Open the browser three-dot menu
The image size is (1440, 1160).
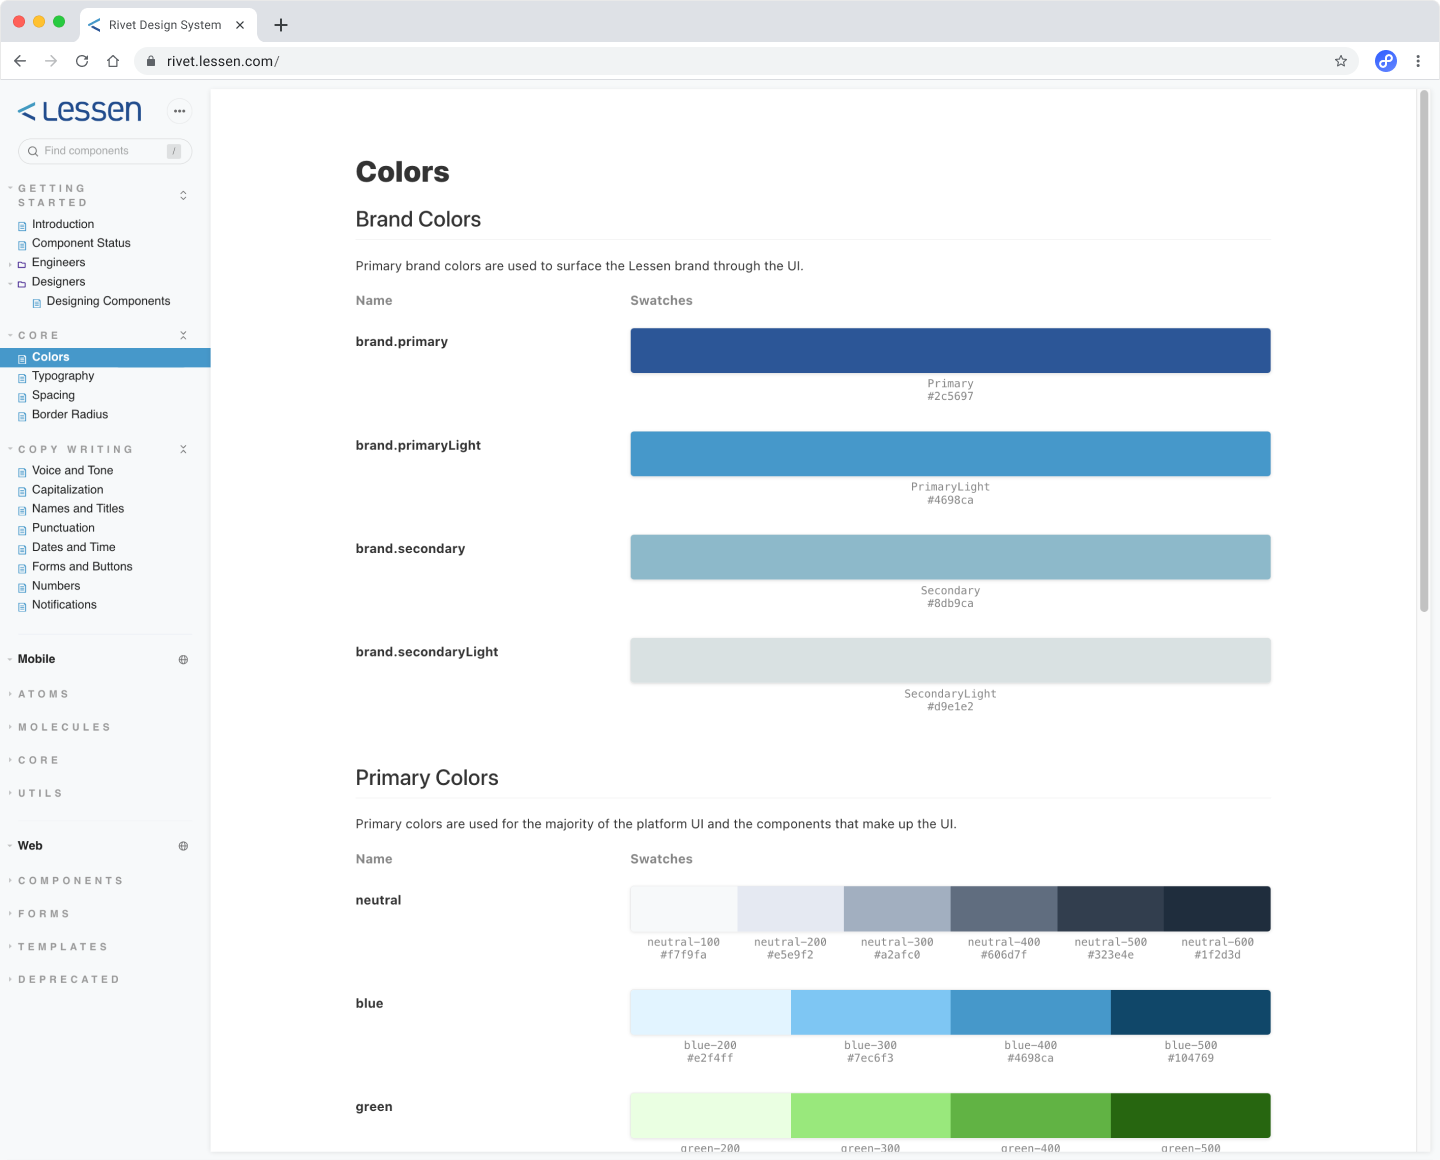coord(1418,61)
